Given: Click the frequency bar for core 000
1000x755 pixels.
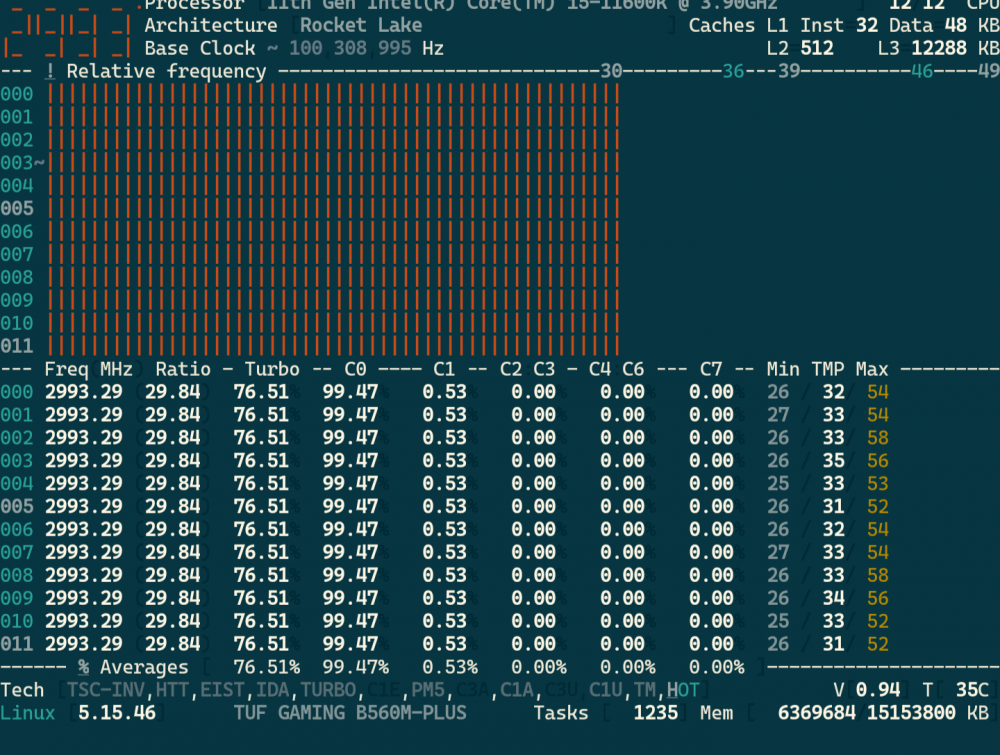Looking at the screenshot, I should tap(333, 94).
